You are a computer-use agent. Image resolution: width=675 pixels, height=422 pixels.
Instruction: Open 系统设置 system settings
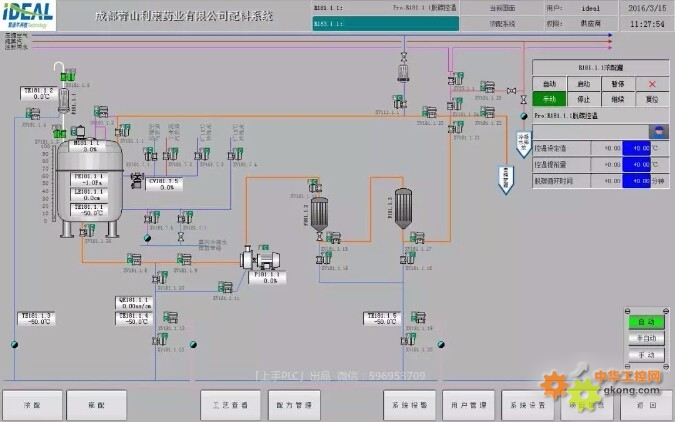527,405
